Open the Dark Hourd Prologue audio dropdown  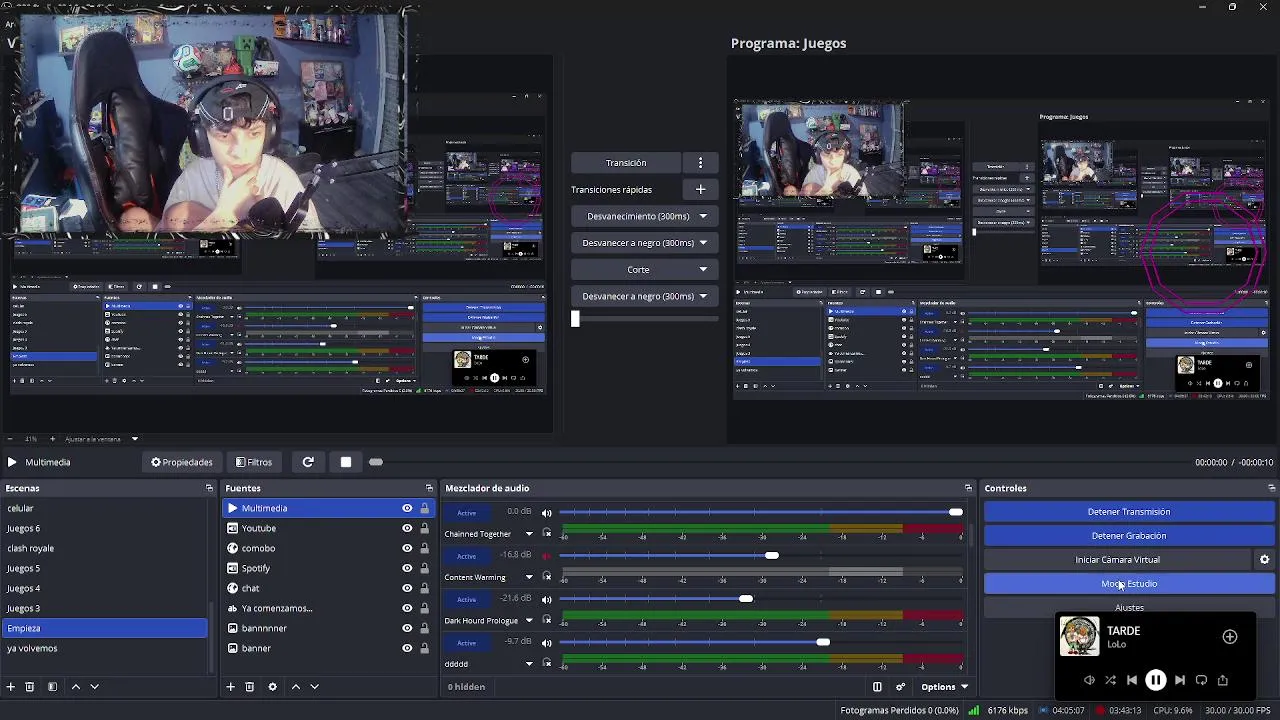click(529, 620)
